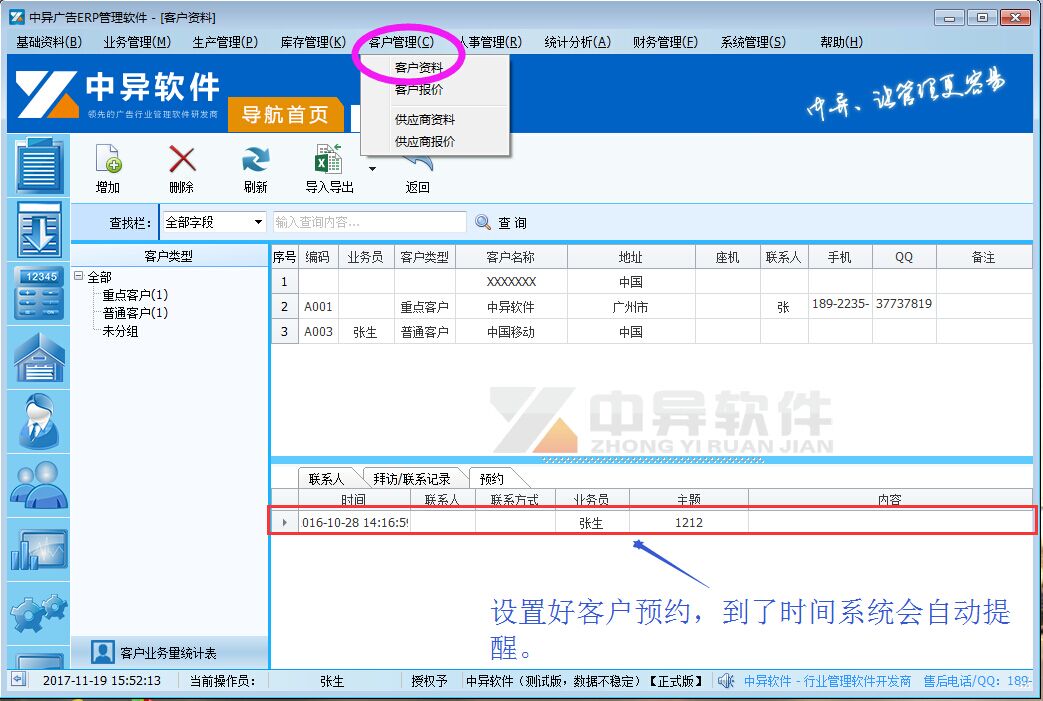
Task: Switch to the 预约 tab
Action: click(492, 478)
